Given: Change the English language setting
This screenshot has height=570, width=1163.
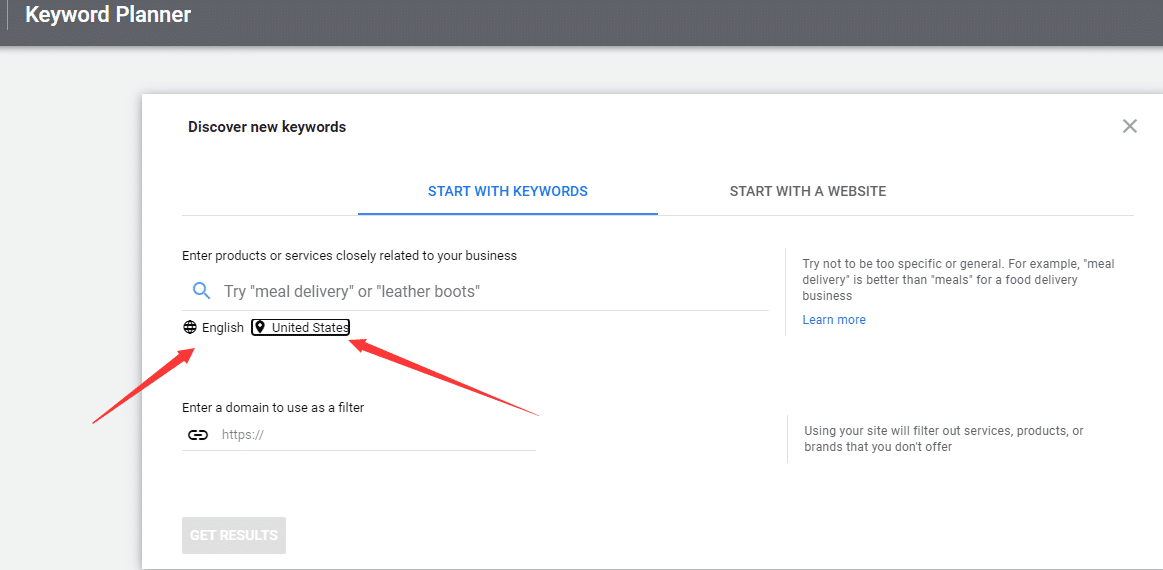Looking at the screenshot, I should click(223, 327).
